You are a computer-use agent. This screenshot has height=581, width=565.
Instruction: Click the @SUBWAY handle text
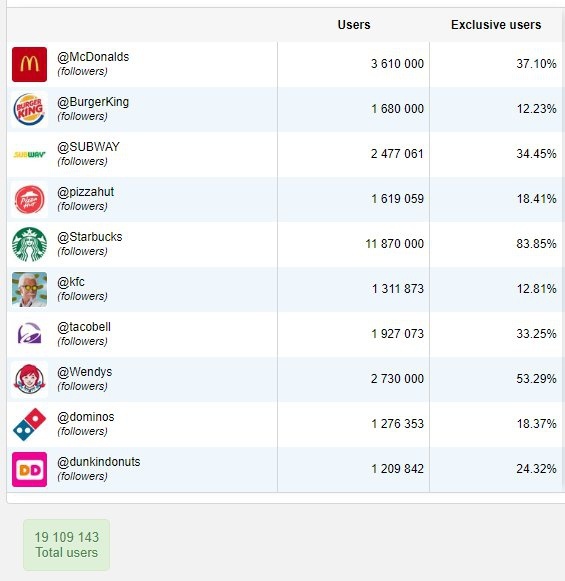88,147
